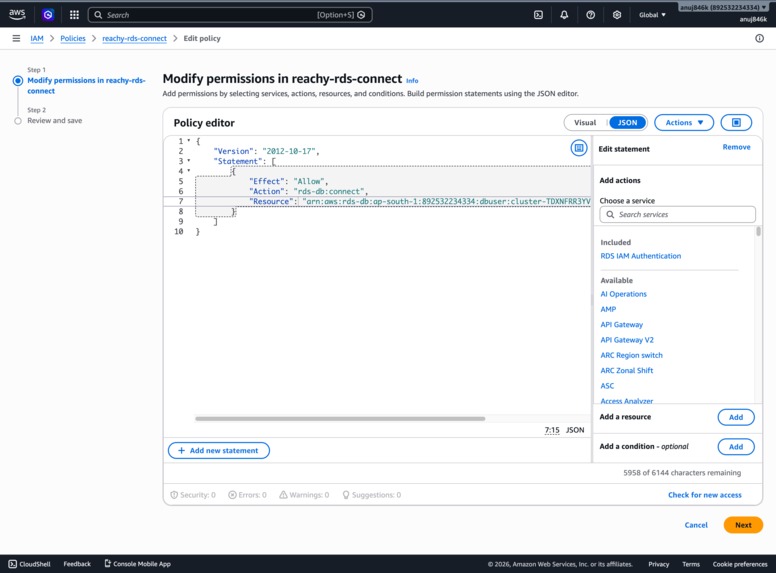This screenshot has width=776, height=573.
Task: Select API Gateway service
Action: (x=622, y=325)
